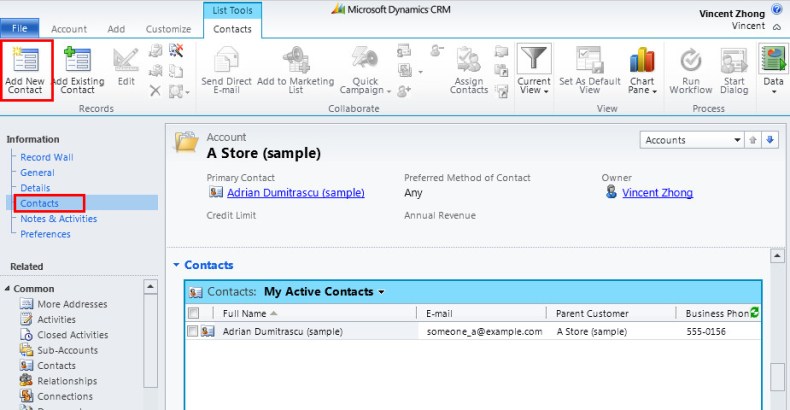Click the up arrow of the form's right scrollbar
The image size is (790, 410).
777,256
